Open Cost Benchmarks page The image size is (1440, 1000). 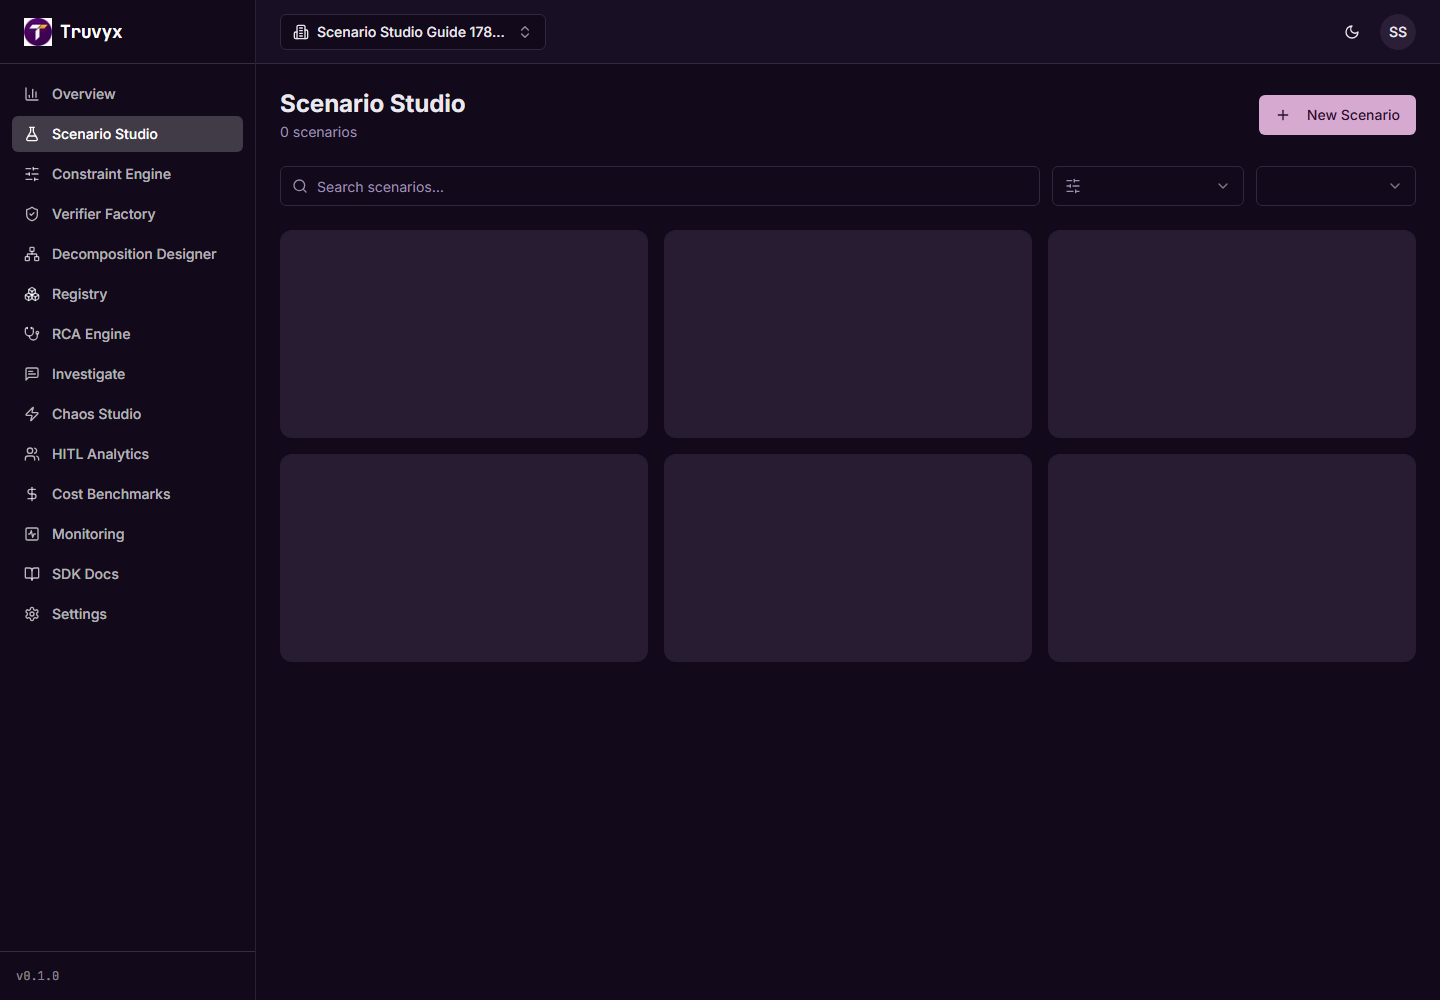(x=127, y=494)
